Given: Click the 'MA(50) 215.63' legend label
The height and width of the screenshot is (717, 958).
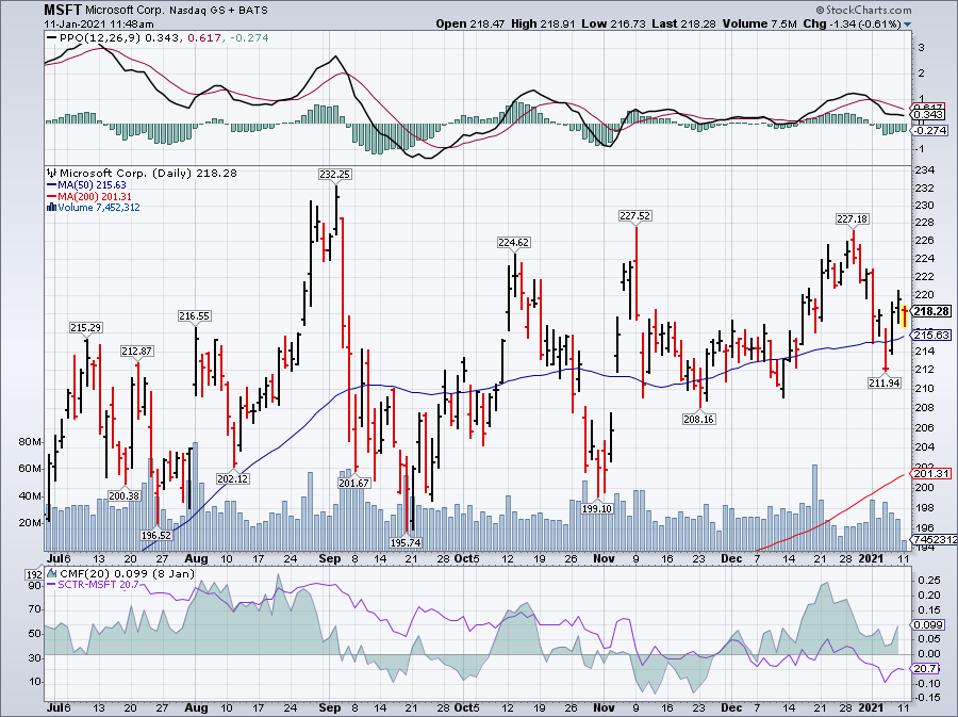Looking at the screenshot, I should [x=92, y=185].
